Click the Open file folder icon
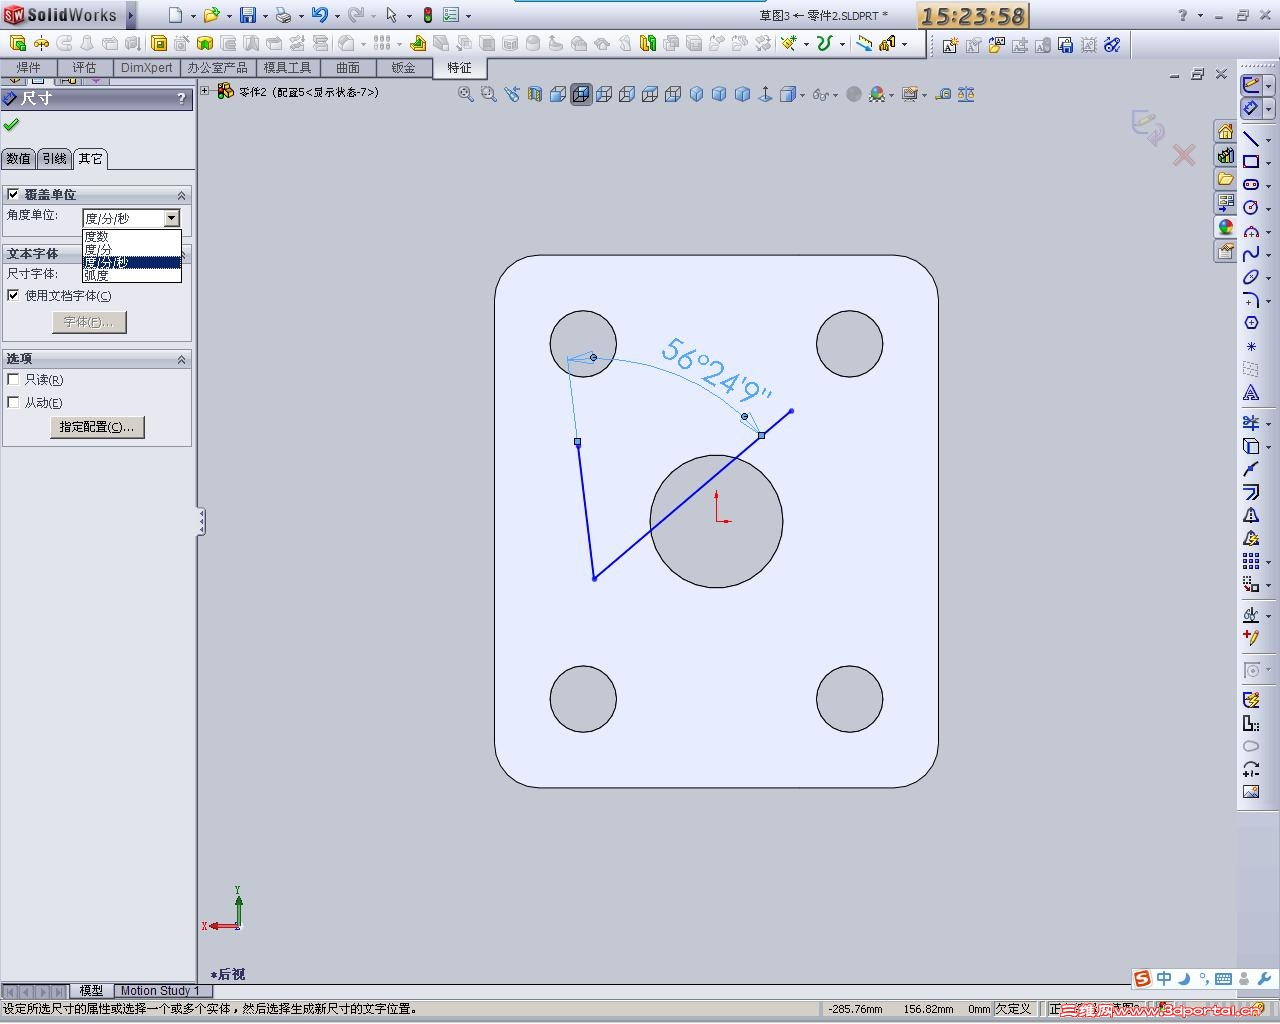The image size is (1280, 1024). (211, 15)
